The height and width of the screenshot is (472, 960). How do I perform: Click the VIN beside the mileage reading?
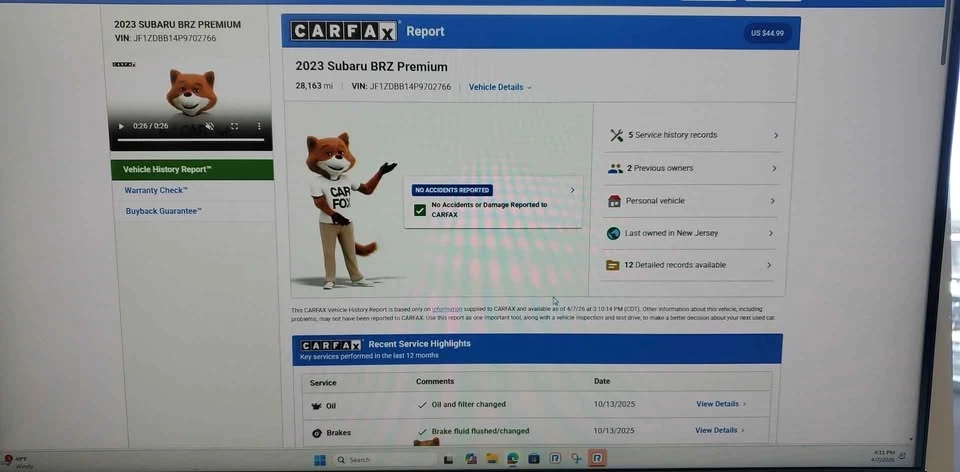[x=401, y=87]
